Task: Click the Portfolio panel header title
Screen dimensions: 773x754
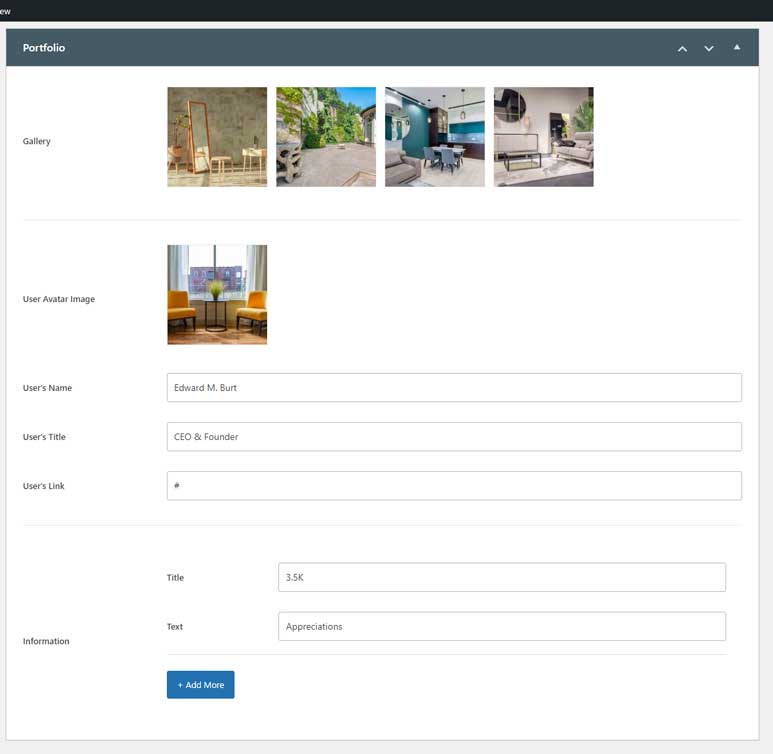Action: point(44,48)
